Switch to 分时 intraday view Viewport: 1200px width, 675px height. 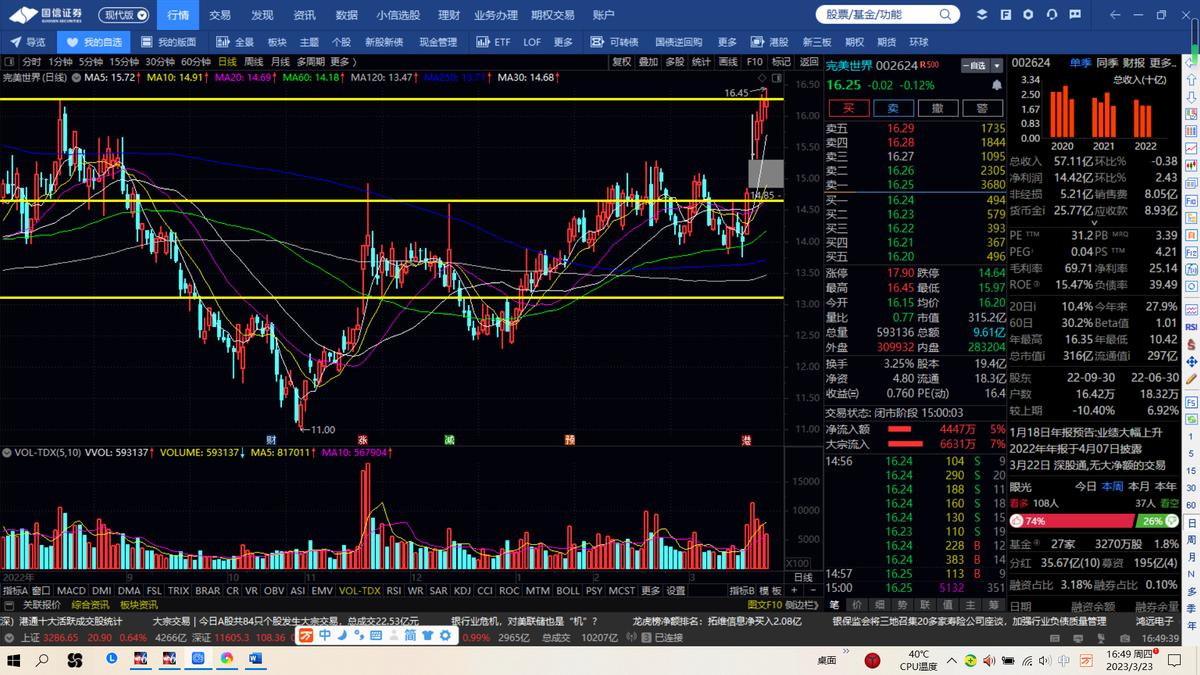pyautogui.click(x=31, y=62)
